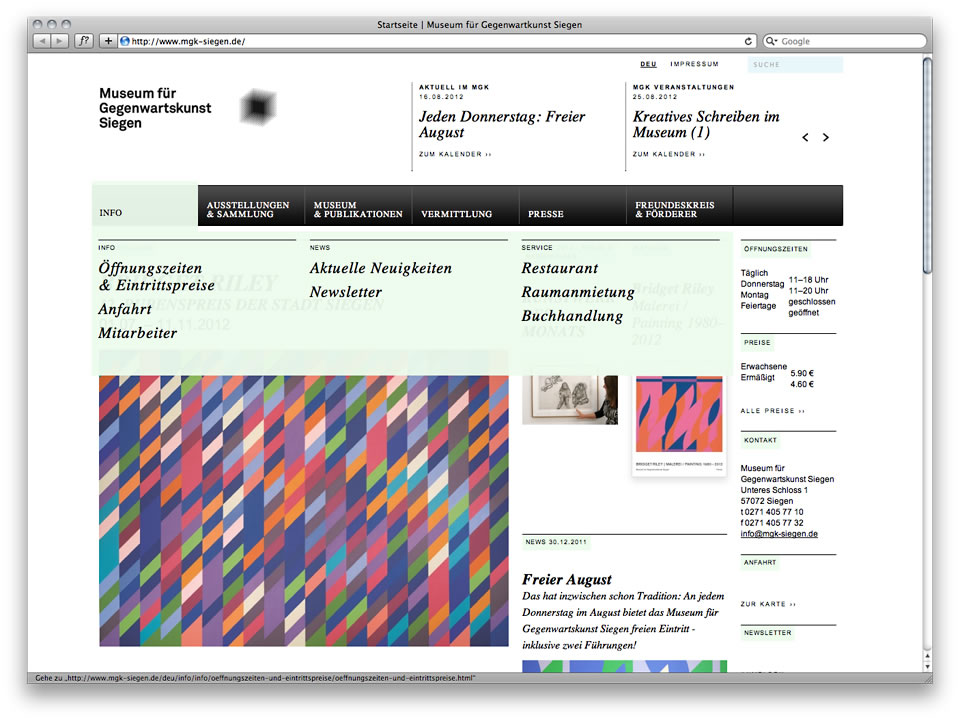Open the Buchhandlung menu entry
The height and width of the screenshot is (721, 960).
572,316
